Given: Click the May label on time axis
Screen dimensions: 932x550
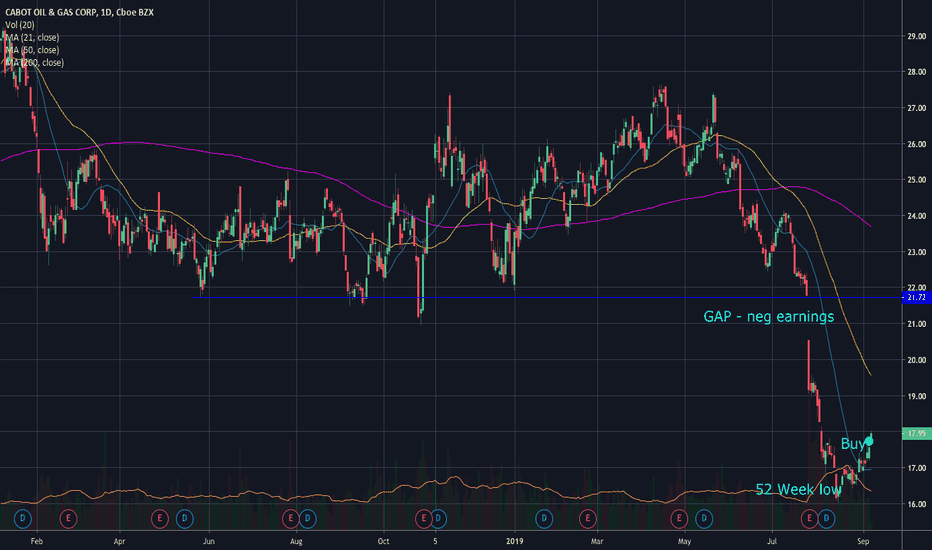Looking at the screenshot, I should [684, 541].
